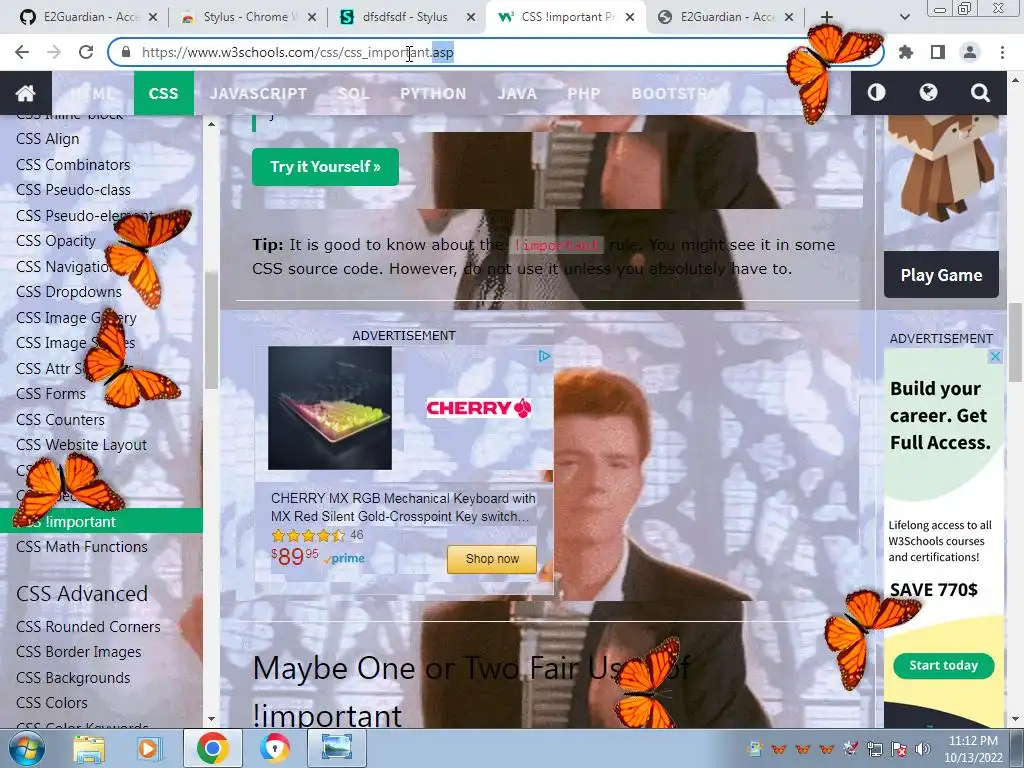Reload the page with refresh icon

coord(86,52)
